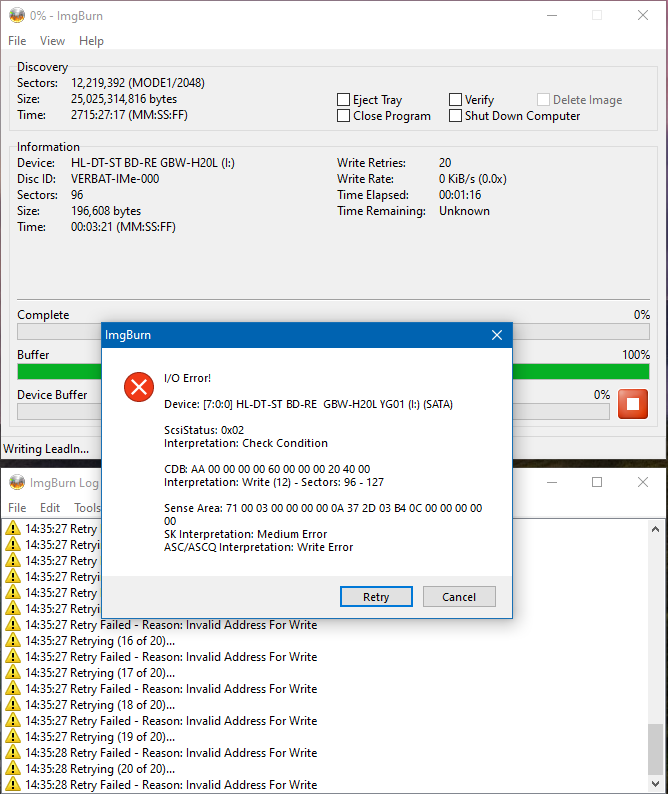Click the Writing LeadIn status text

46,449
